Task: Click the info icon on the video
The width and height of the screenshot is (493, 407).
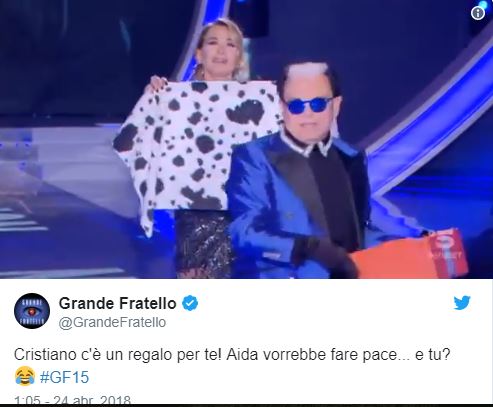Action: point(478,13)
